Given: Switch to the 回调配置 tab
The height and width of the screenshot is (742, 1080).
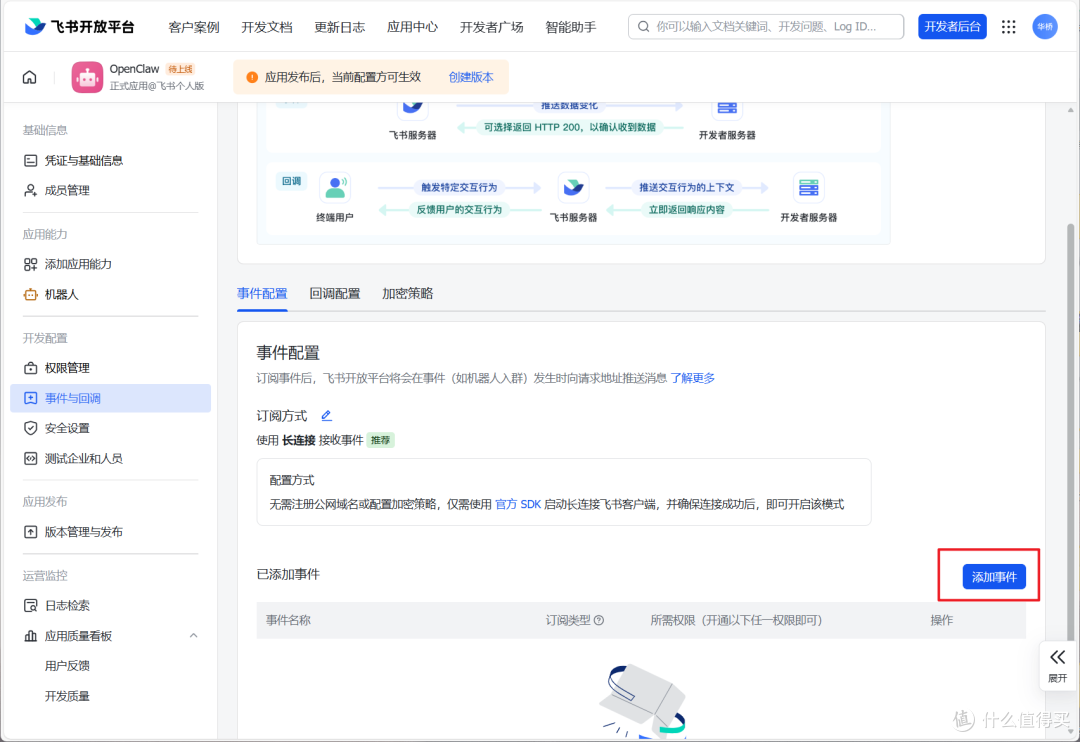Looking at the screenshot, I should [x=335, y=293].
